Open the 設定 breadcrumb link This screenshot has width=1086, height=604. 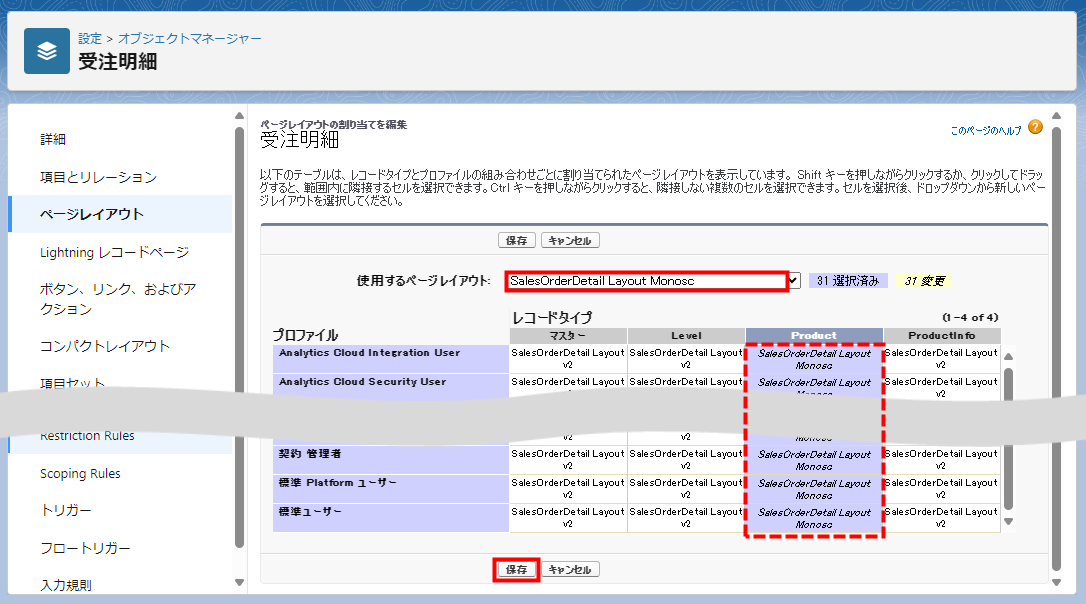tap(90, 38)
